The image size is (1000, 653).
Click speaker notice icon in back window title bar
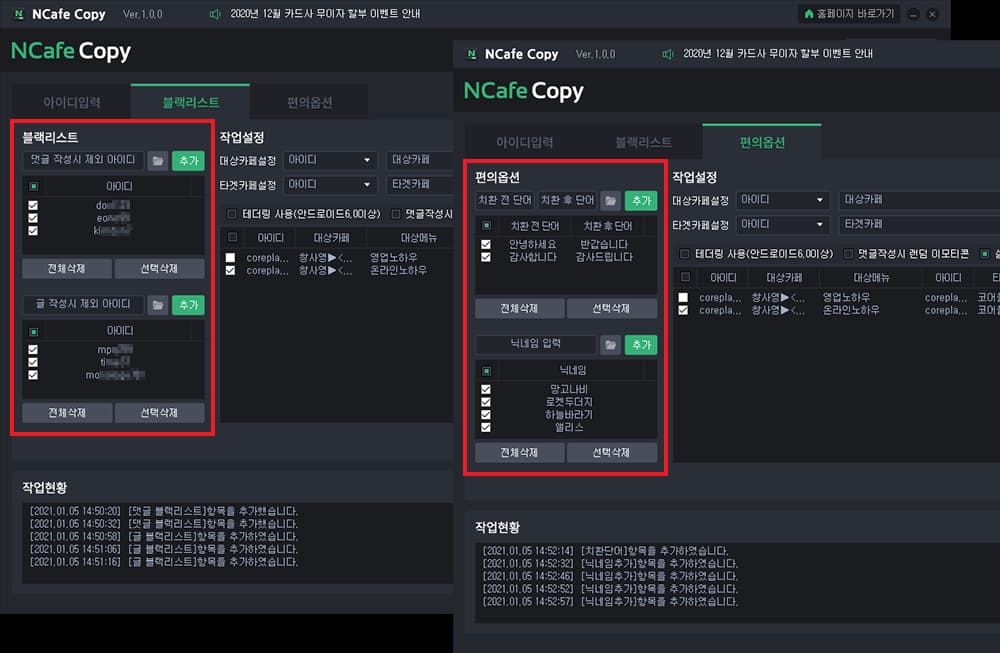215,14
